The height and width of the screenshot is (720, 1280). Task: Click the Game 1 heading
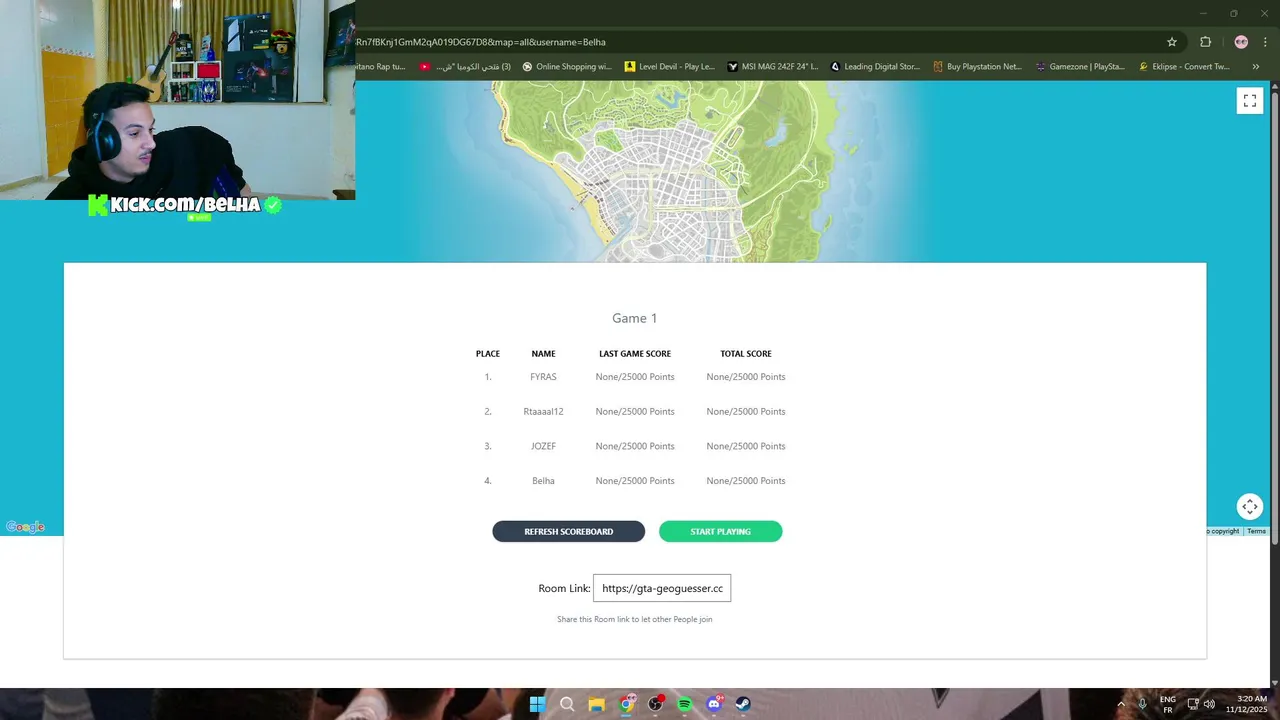(635, 318)
